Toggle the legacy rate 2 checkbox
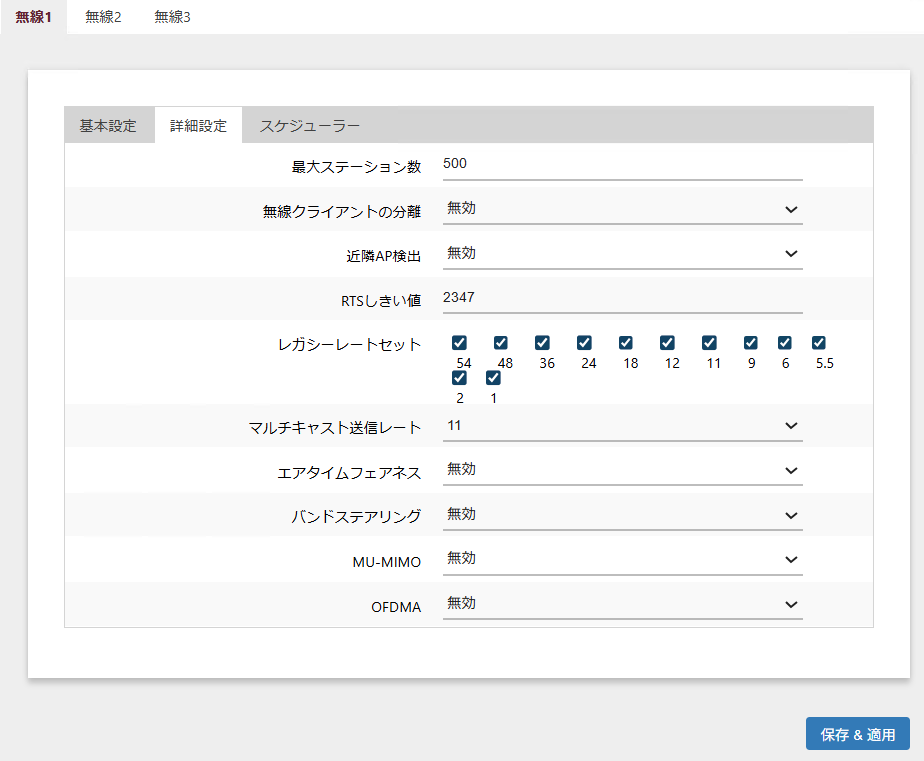Viewport: 924px width, 761px height. (x=459, y=378)
